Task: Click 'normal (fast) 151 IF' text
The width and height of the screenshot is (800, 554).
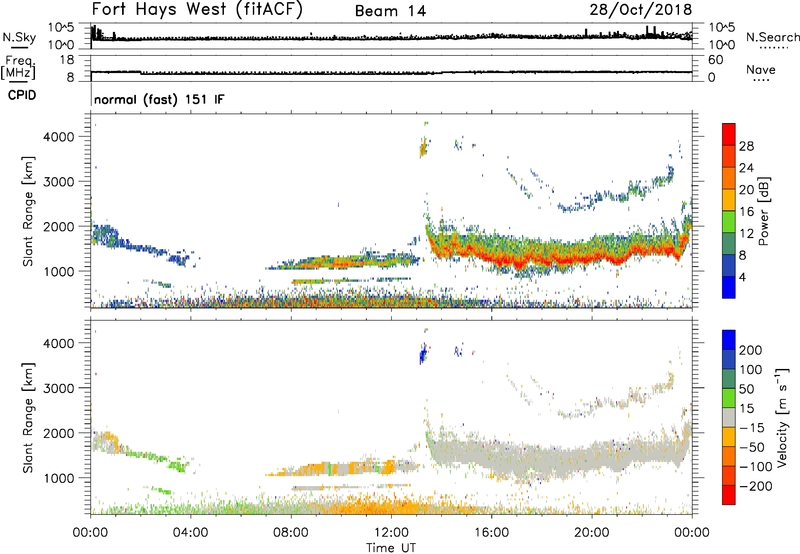Action: tap(159, 99)
